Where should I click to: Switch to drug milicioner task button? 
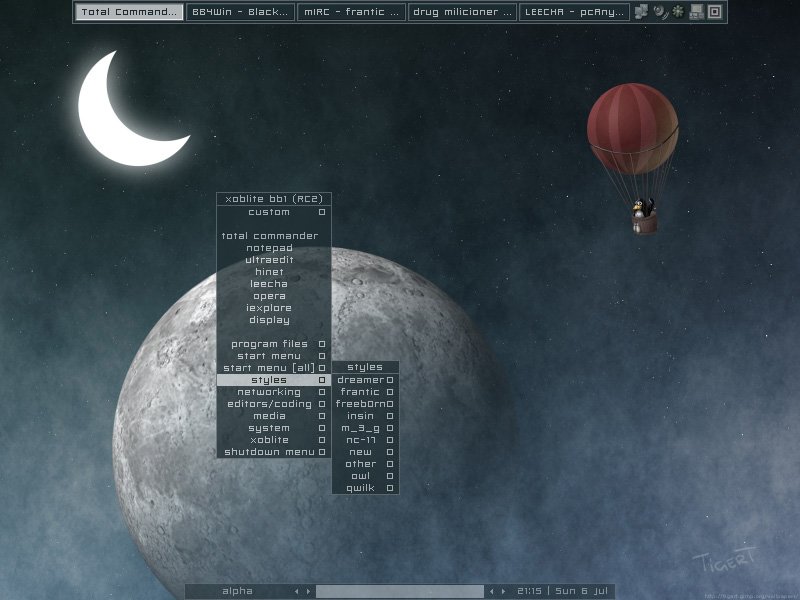pos(462,12)
